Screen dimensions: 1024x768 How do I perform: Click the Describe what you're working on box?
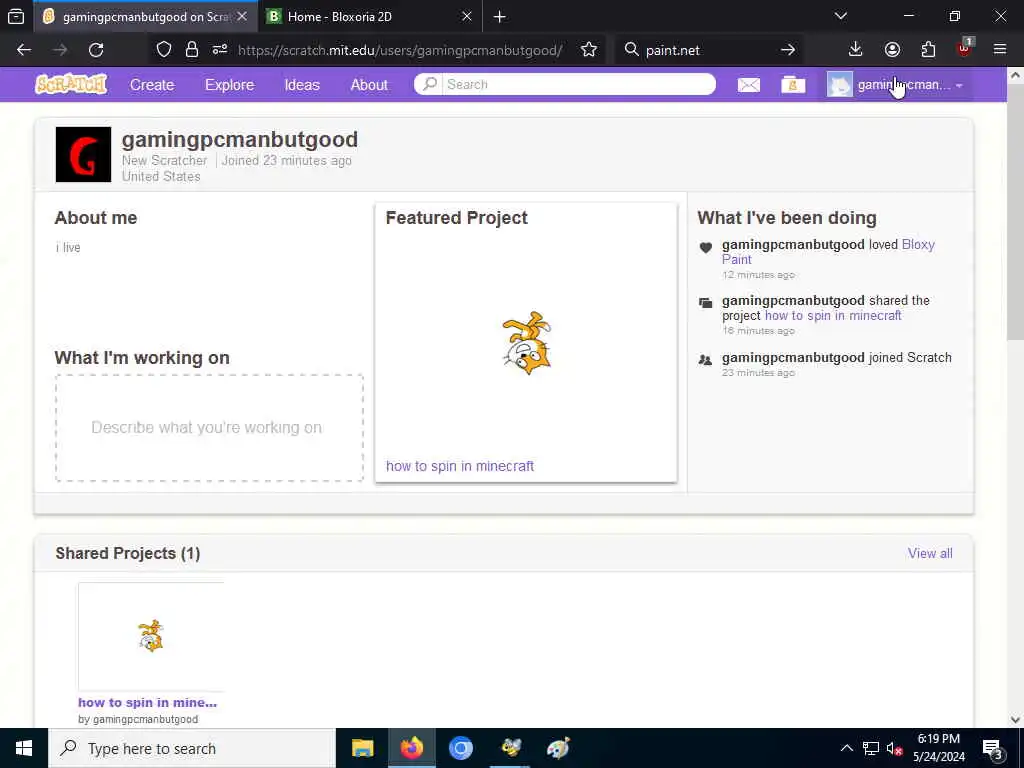tap(209, 428)
